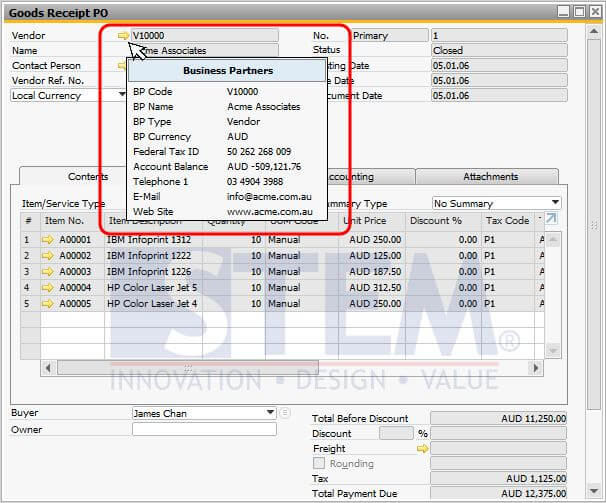Click the tax code P1 in row 5
Viewport: 606px width, 503px height.
[508, 304]
